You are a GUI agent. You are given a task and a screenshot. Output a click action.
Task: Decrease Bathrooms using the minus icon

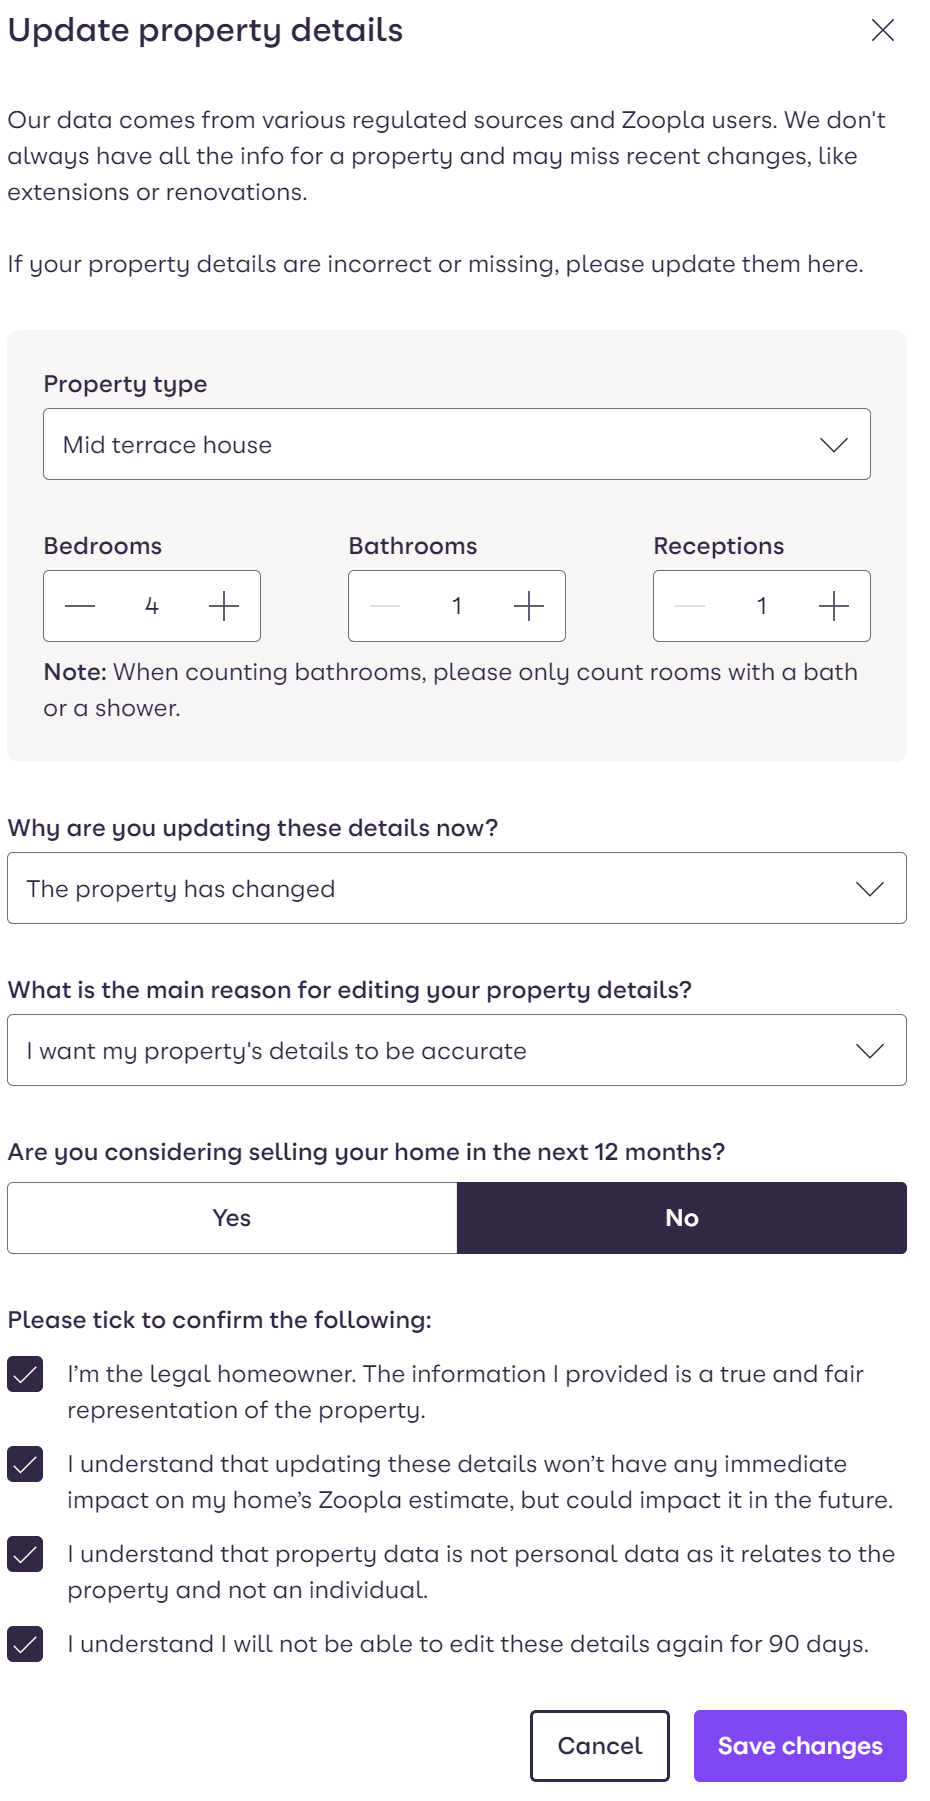pyautogui.click(x=385, y=605)
